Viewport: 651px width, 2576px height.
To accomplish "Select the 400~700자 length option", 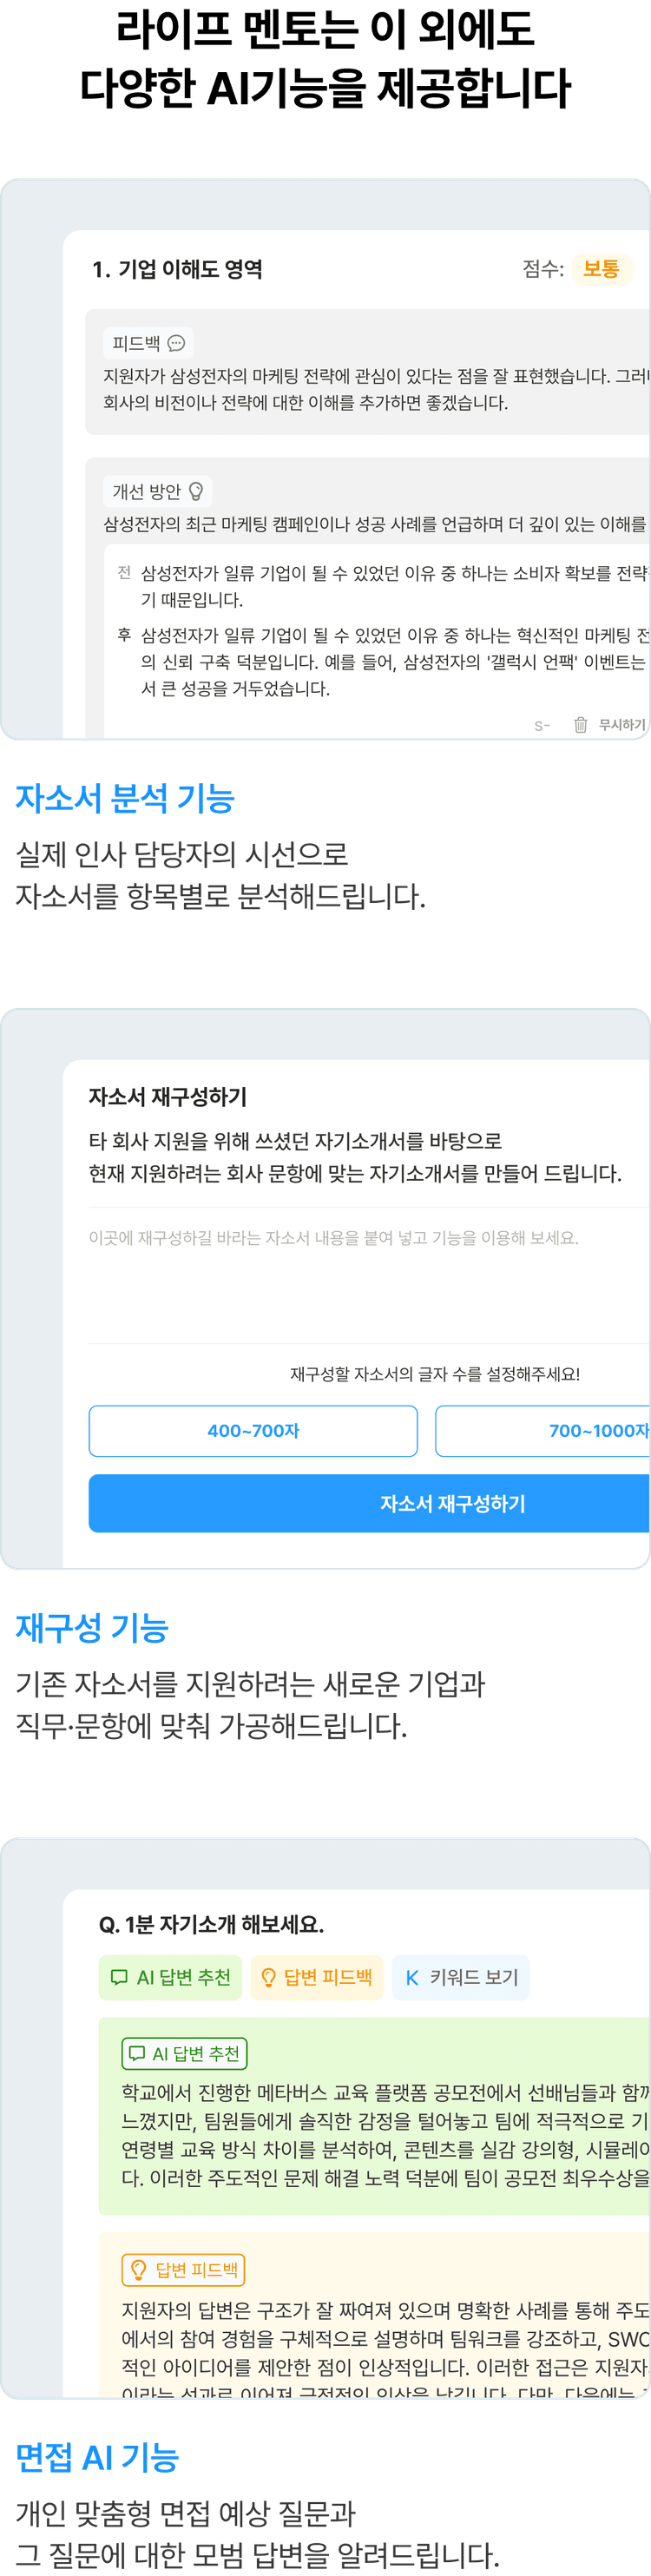I will tap(253, 1430).
